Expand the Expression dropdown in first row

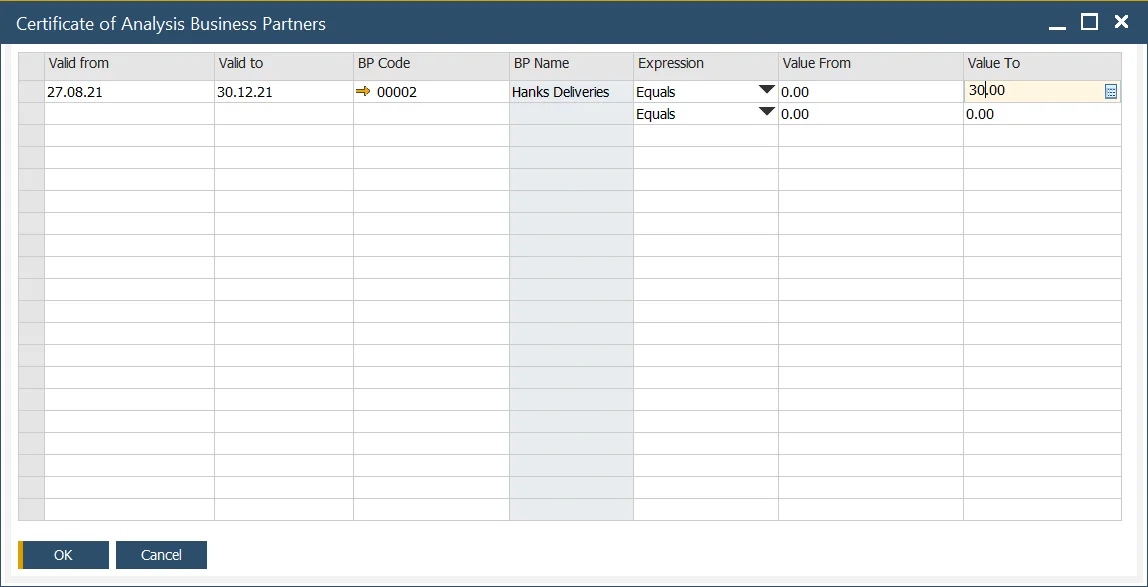click(766, 90)
